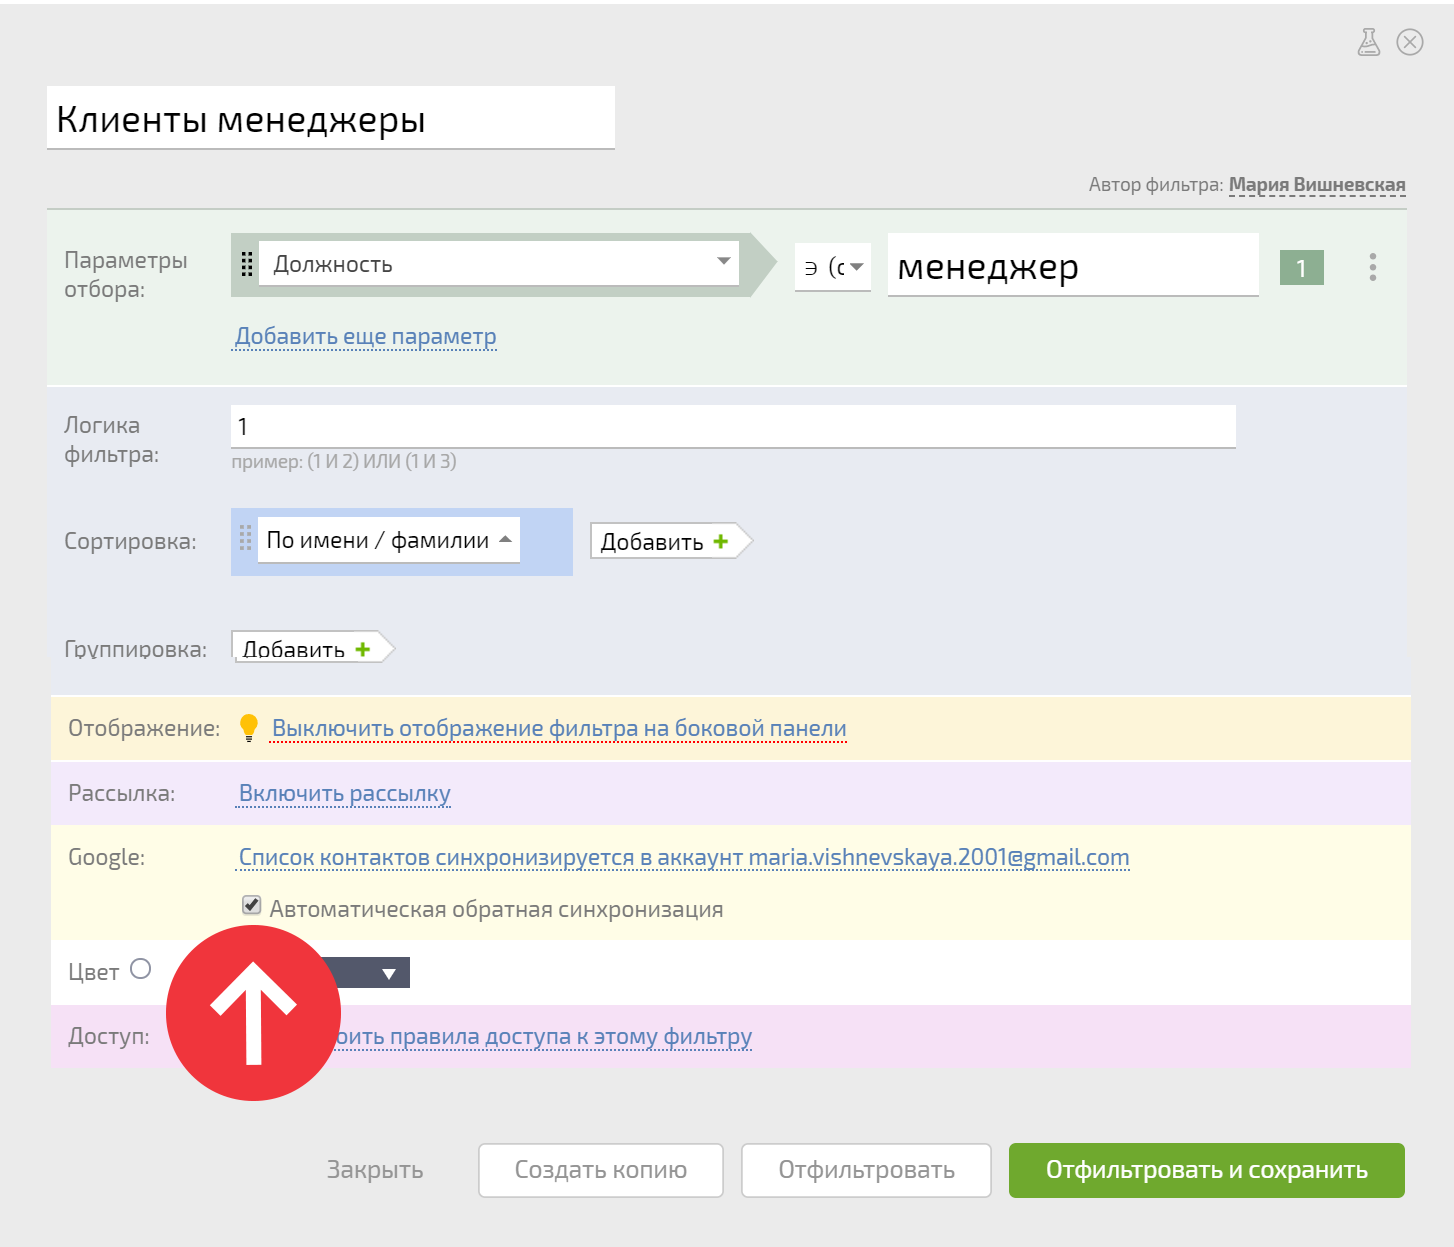
Task: Close the filter dialog with X icon
Action: pyautogui.click(x=1410, y=42)
